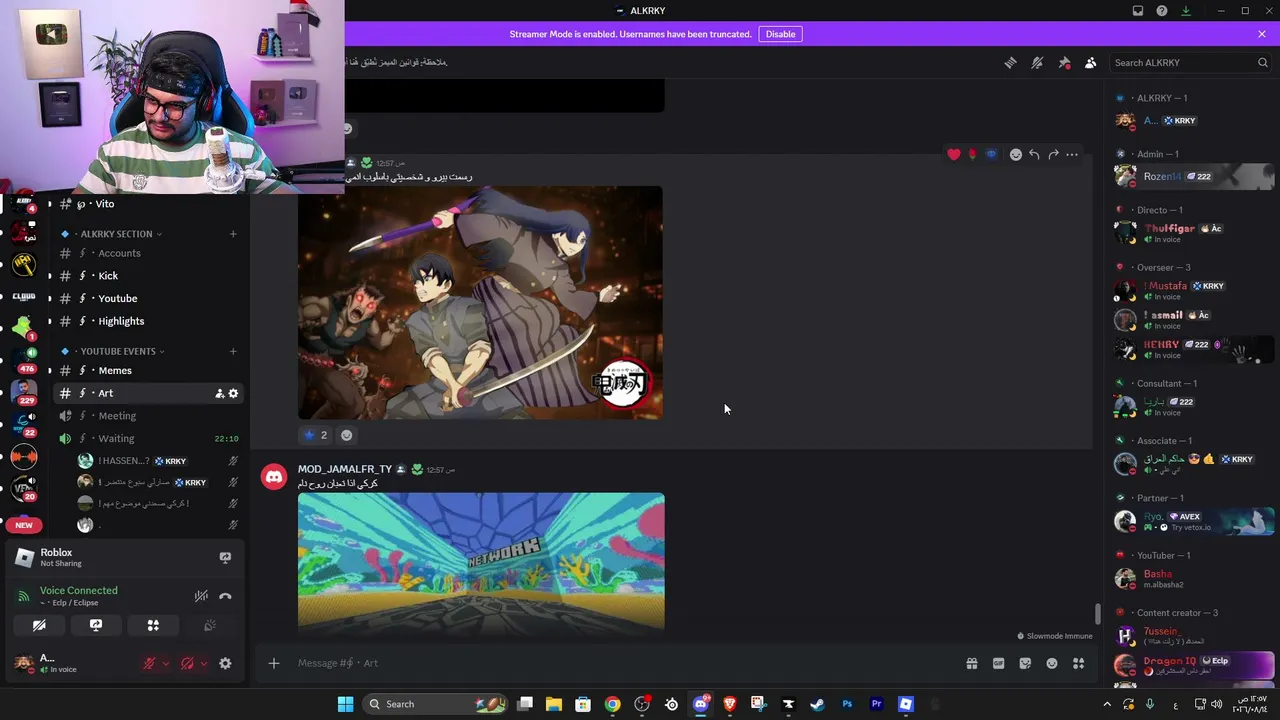Open User Settings gear
This screenshot has height=720, width=1280.
[225, 663]
